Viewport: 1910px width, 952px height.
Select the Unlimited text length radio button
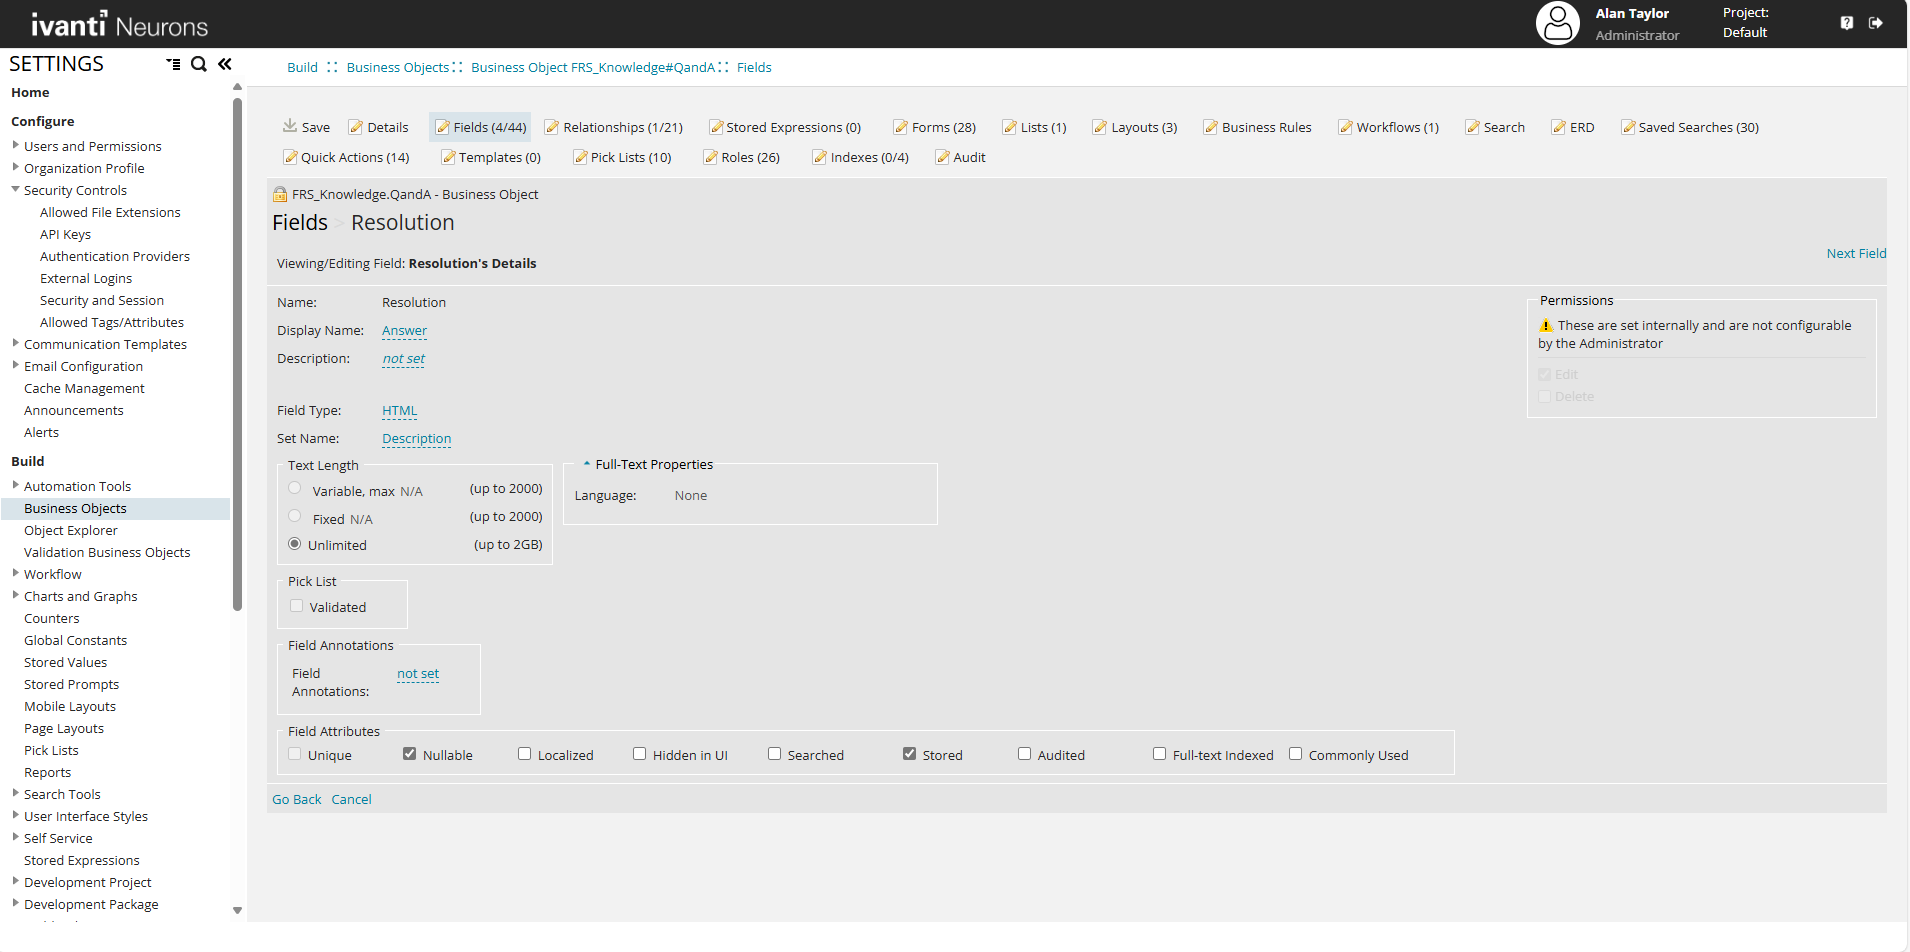pyautogui.click(x=294, y=544)
